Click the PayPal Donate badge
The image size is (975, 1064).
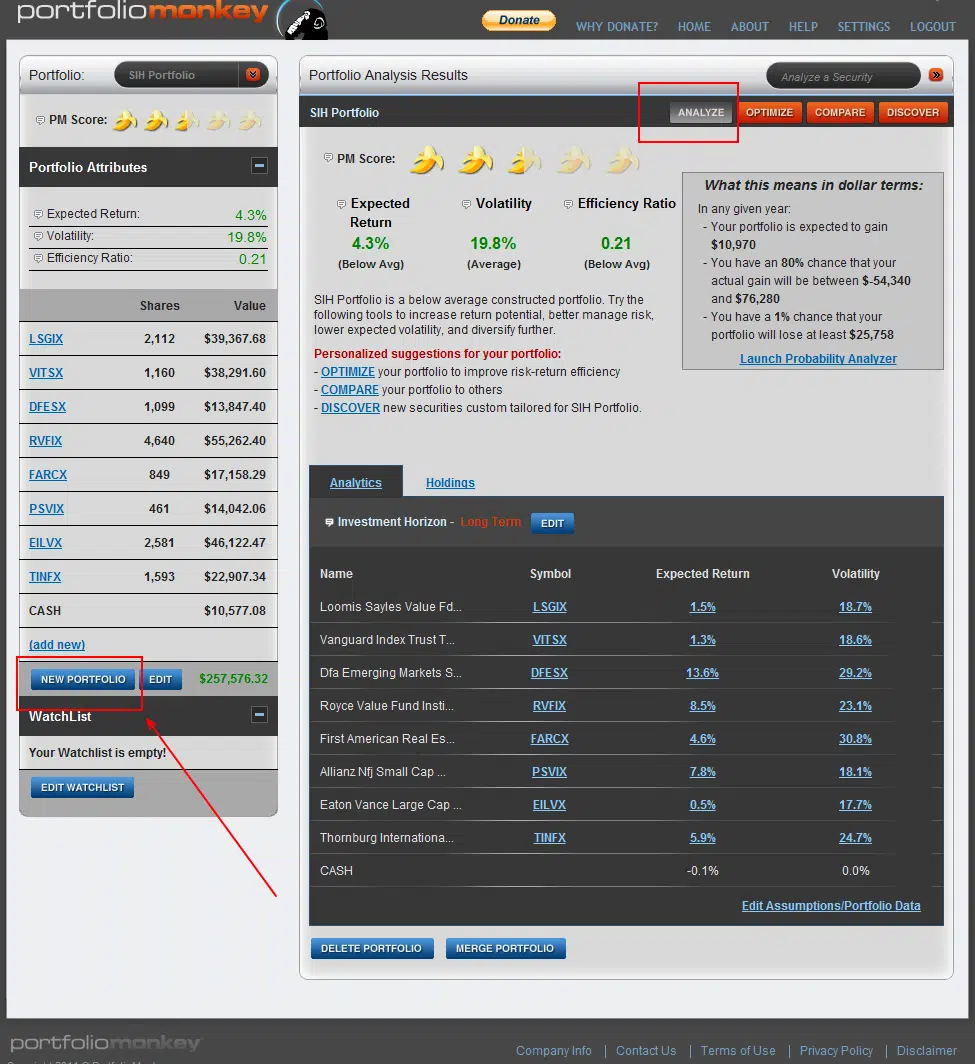coord(518,19)
